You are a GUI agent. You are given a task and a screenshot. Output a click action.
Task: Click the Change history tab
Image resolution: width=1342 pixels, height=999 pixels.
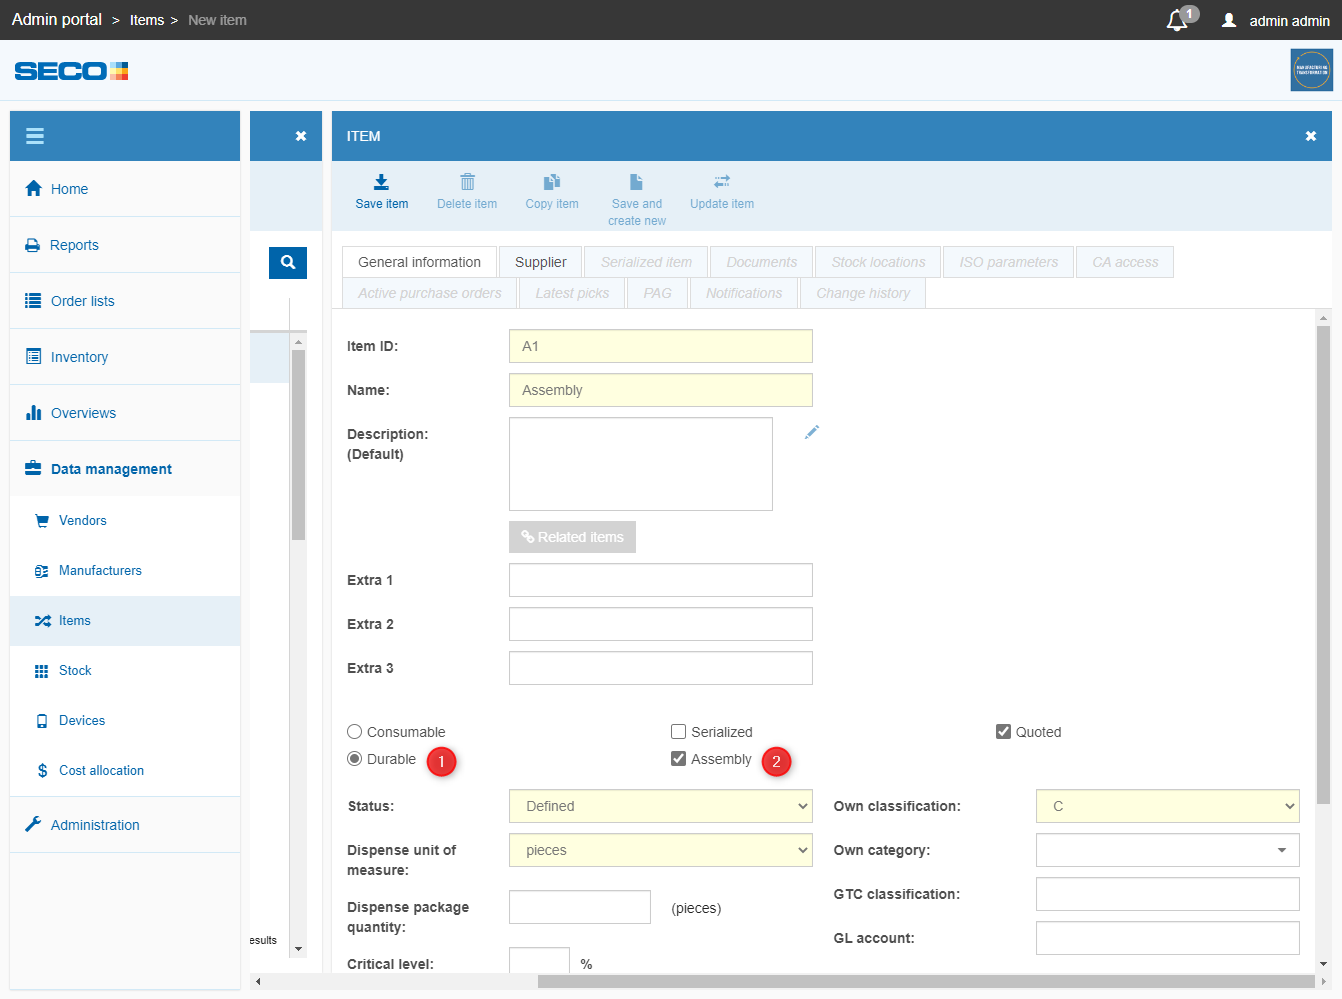pos(863,293)
